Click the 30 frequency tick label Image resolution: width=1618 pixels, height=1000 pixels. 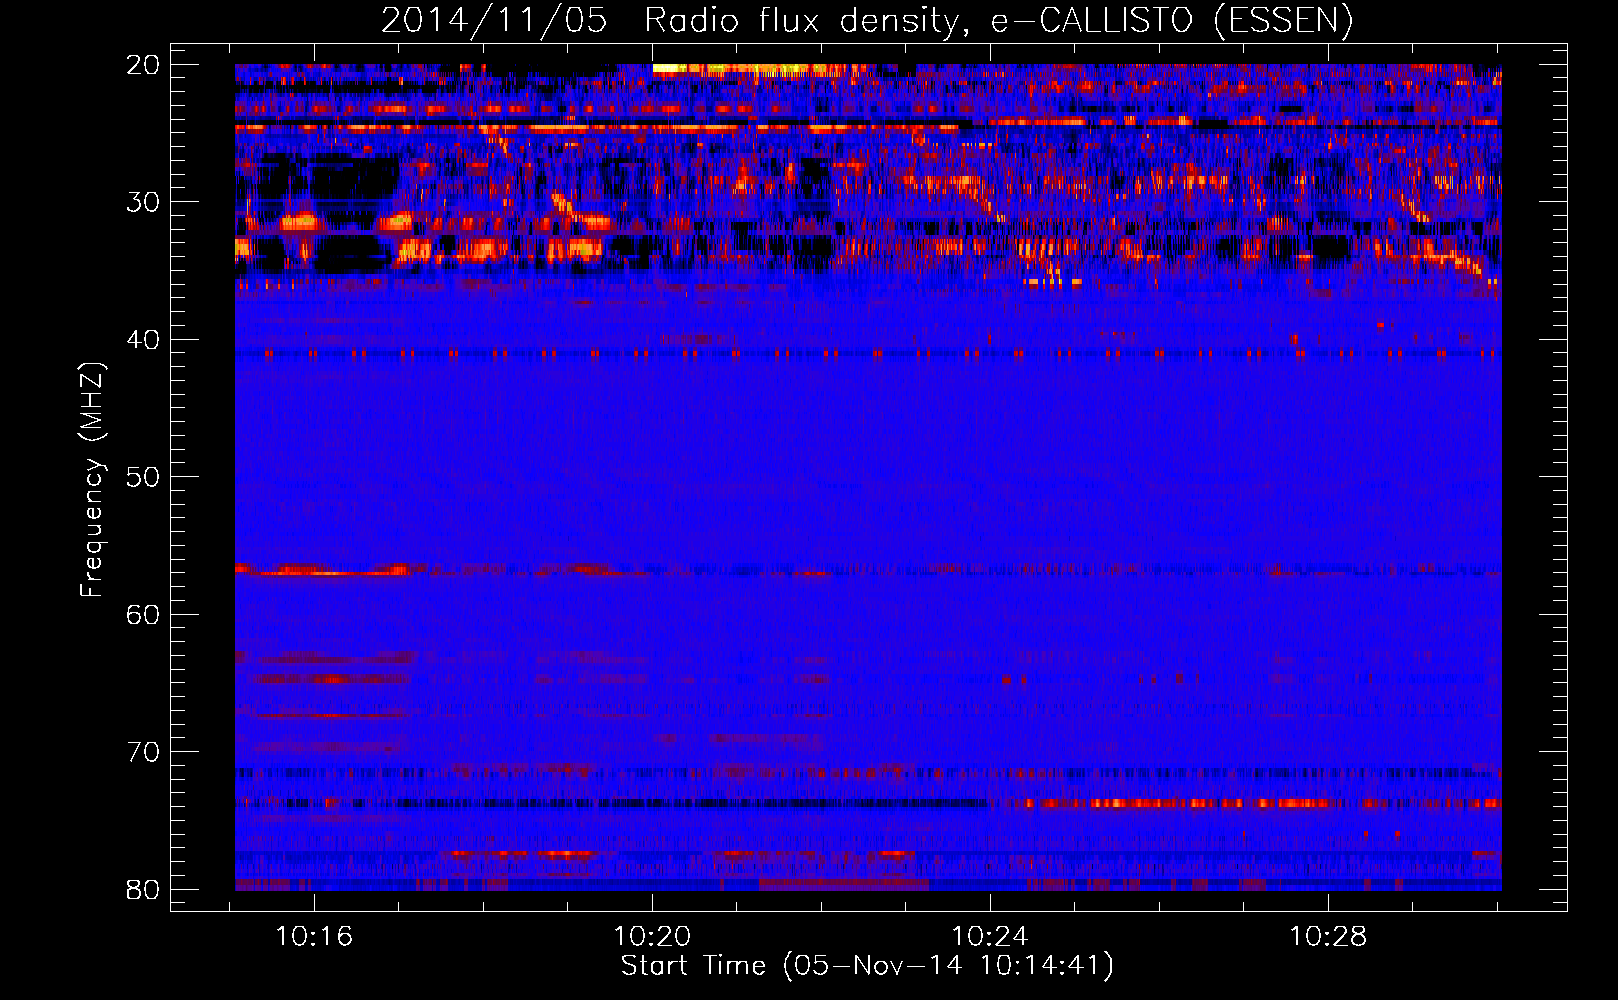(x=143, y=202)
